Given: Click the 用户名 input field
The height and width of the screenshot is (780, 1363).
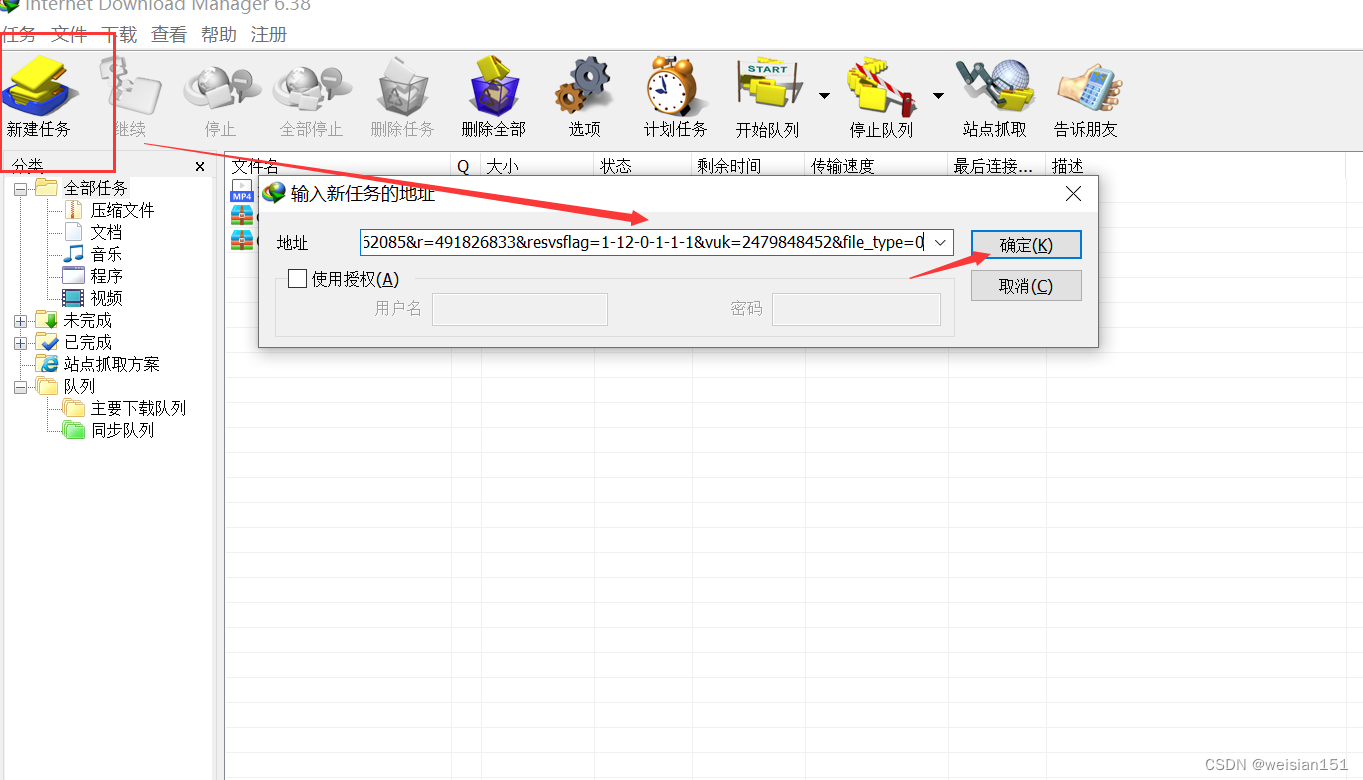Looking at the screenshot, I should pyautogui.click(x=519, y=309).
